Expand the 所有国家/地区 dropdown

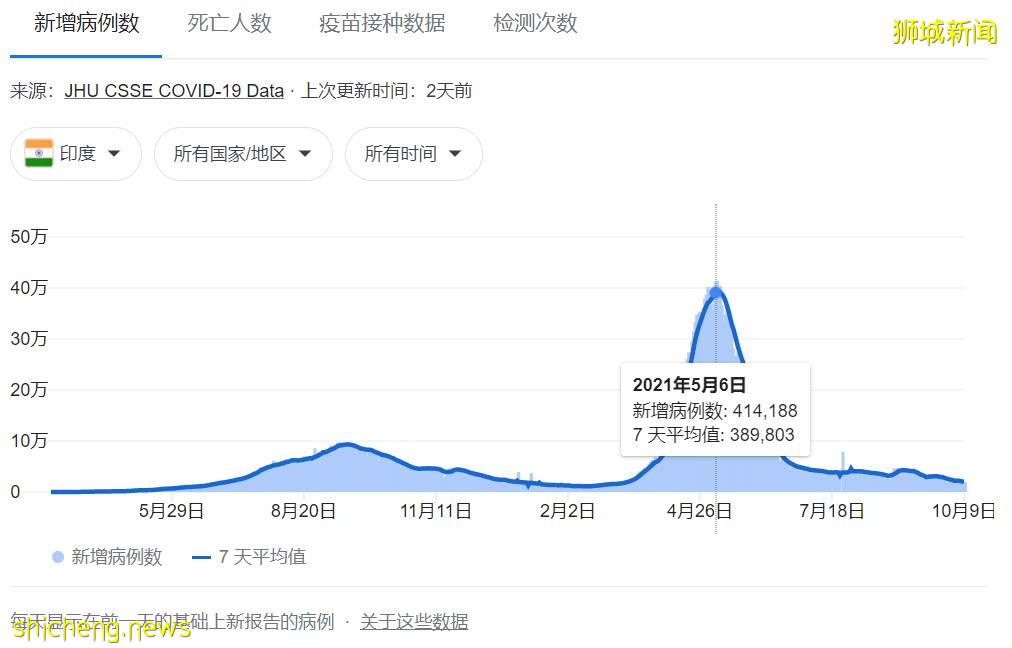(243, 154)
